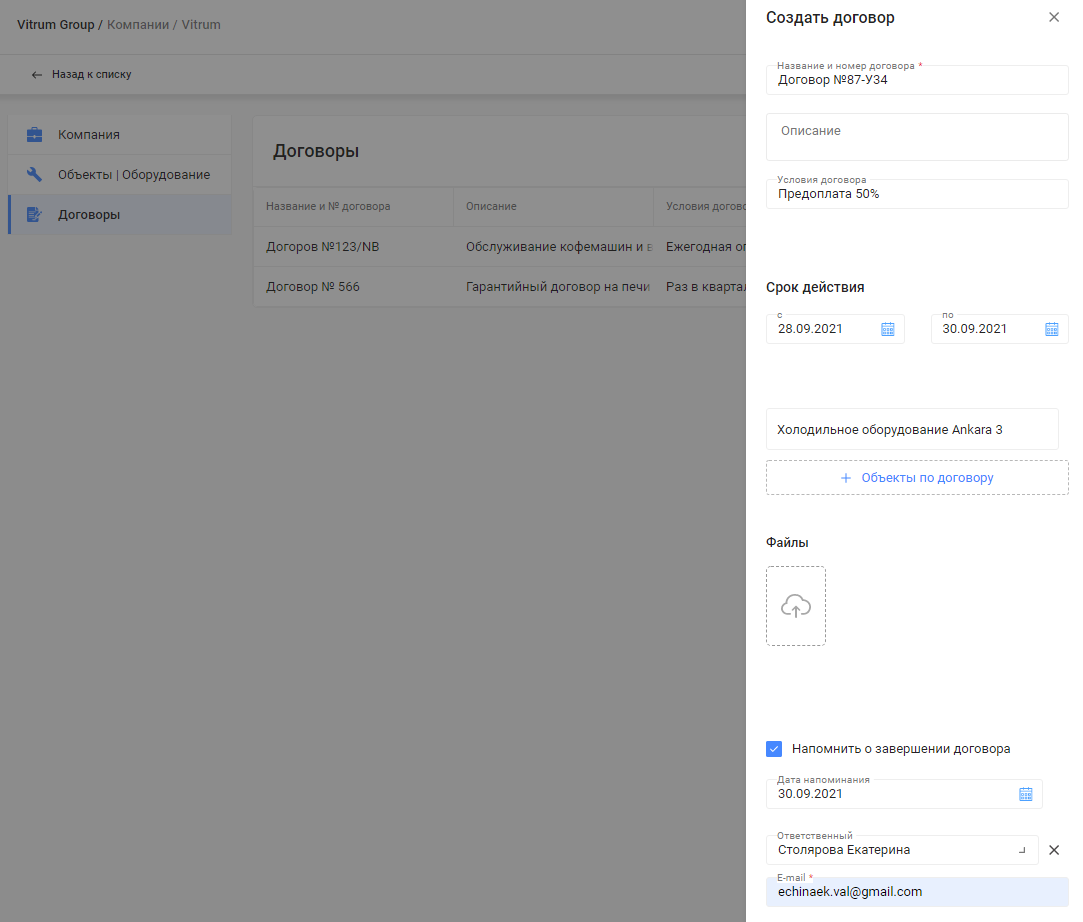Add Объекты по договору button

[917, 478]
